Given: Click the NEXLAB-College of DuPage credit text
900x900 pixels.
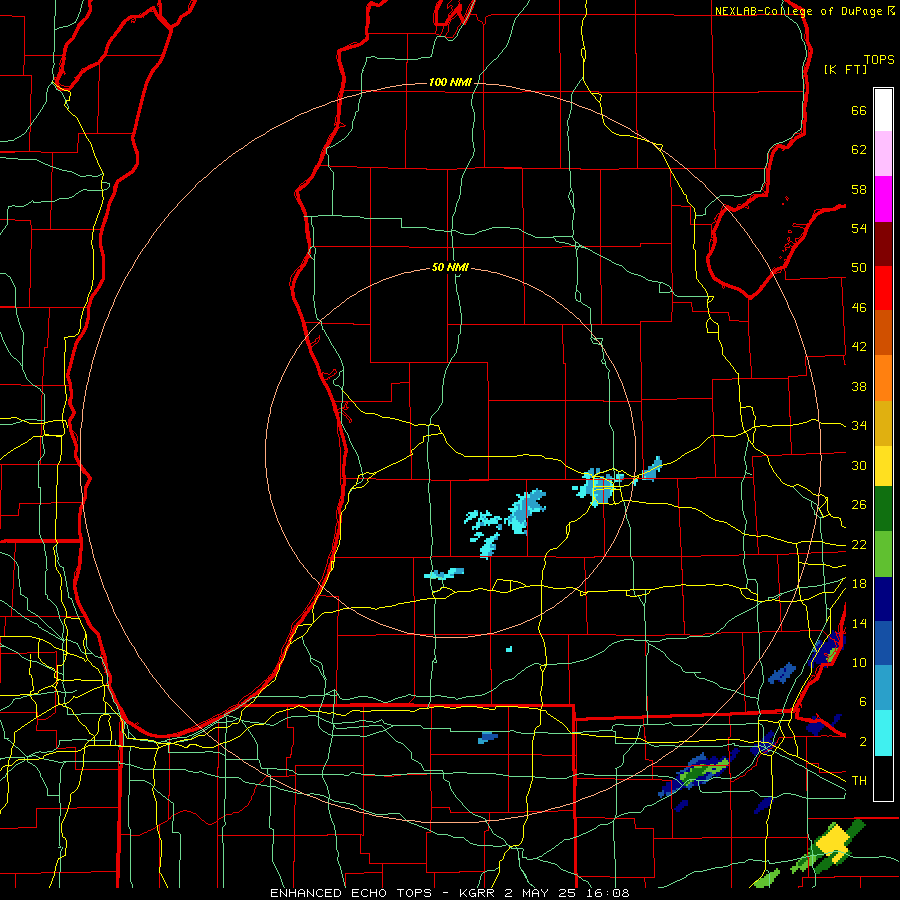Looking at the screenshot, I should (804, 11).
